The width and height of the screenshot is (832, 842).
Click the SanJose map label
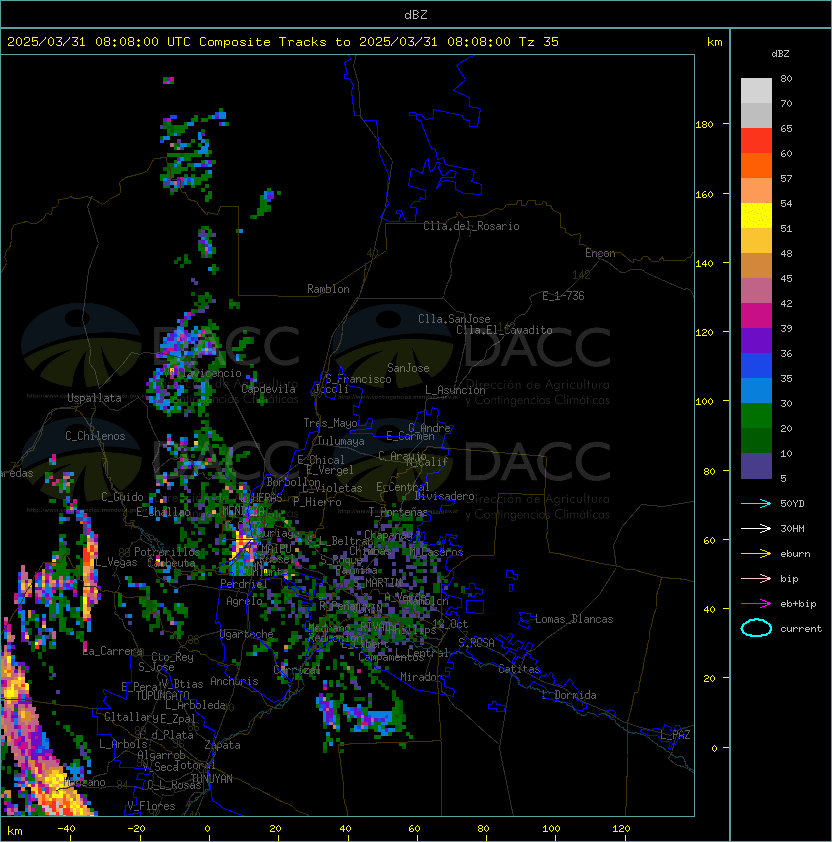(x=408, y=368)
